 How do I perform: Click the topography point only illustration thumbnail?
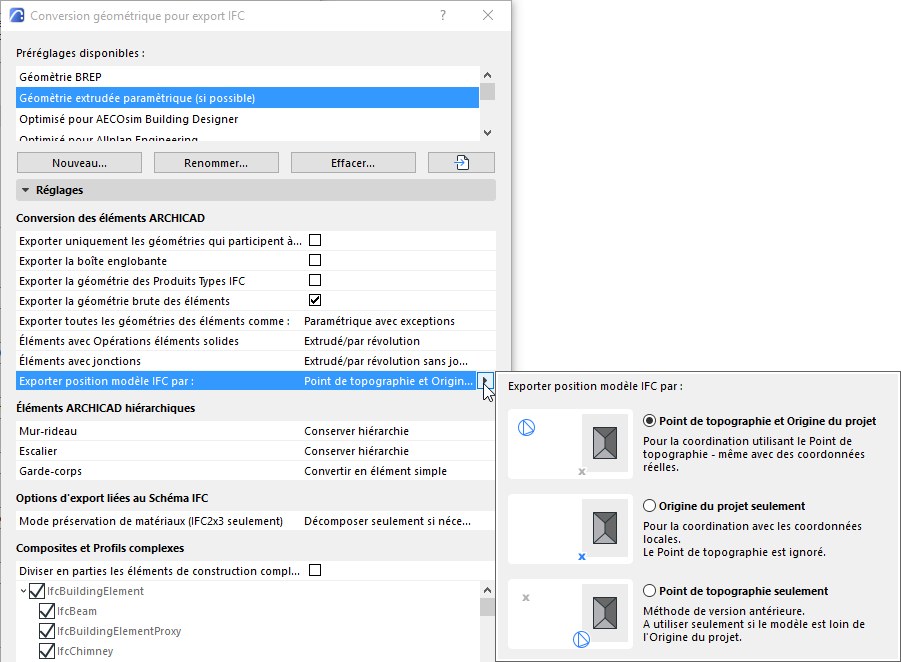[x=570, y=614]
